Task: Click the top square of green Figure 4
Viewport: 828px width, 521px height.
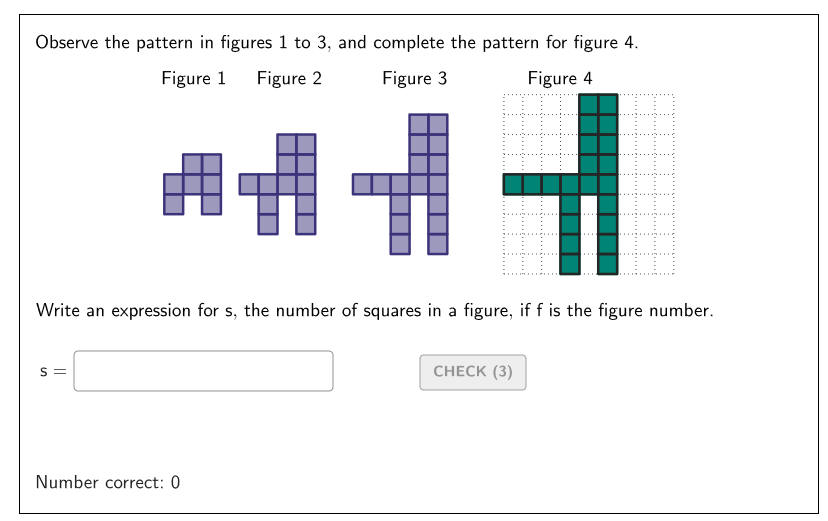Action: [x=589, y=105]
